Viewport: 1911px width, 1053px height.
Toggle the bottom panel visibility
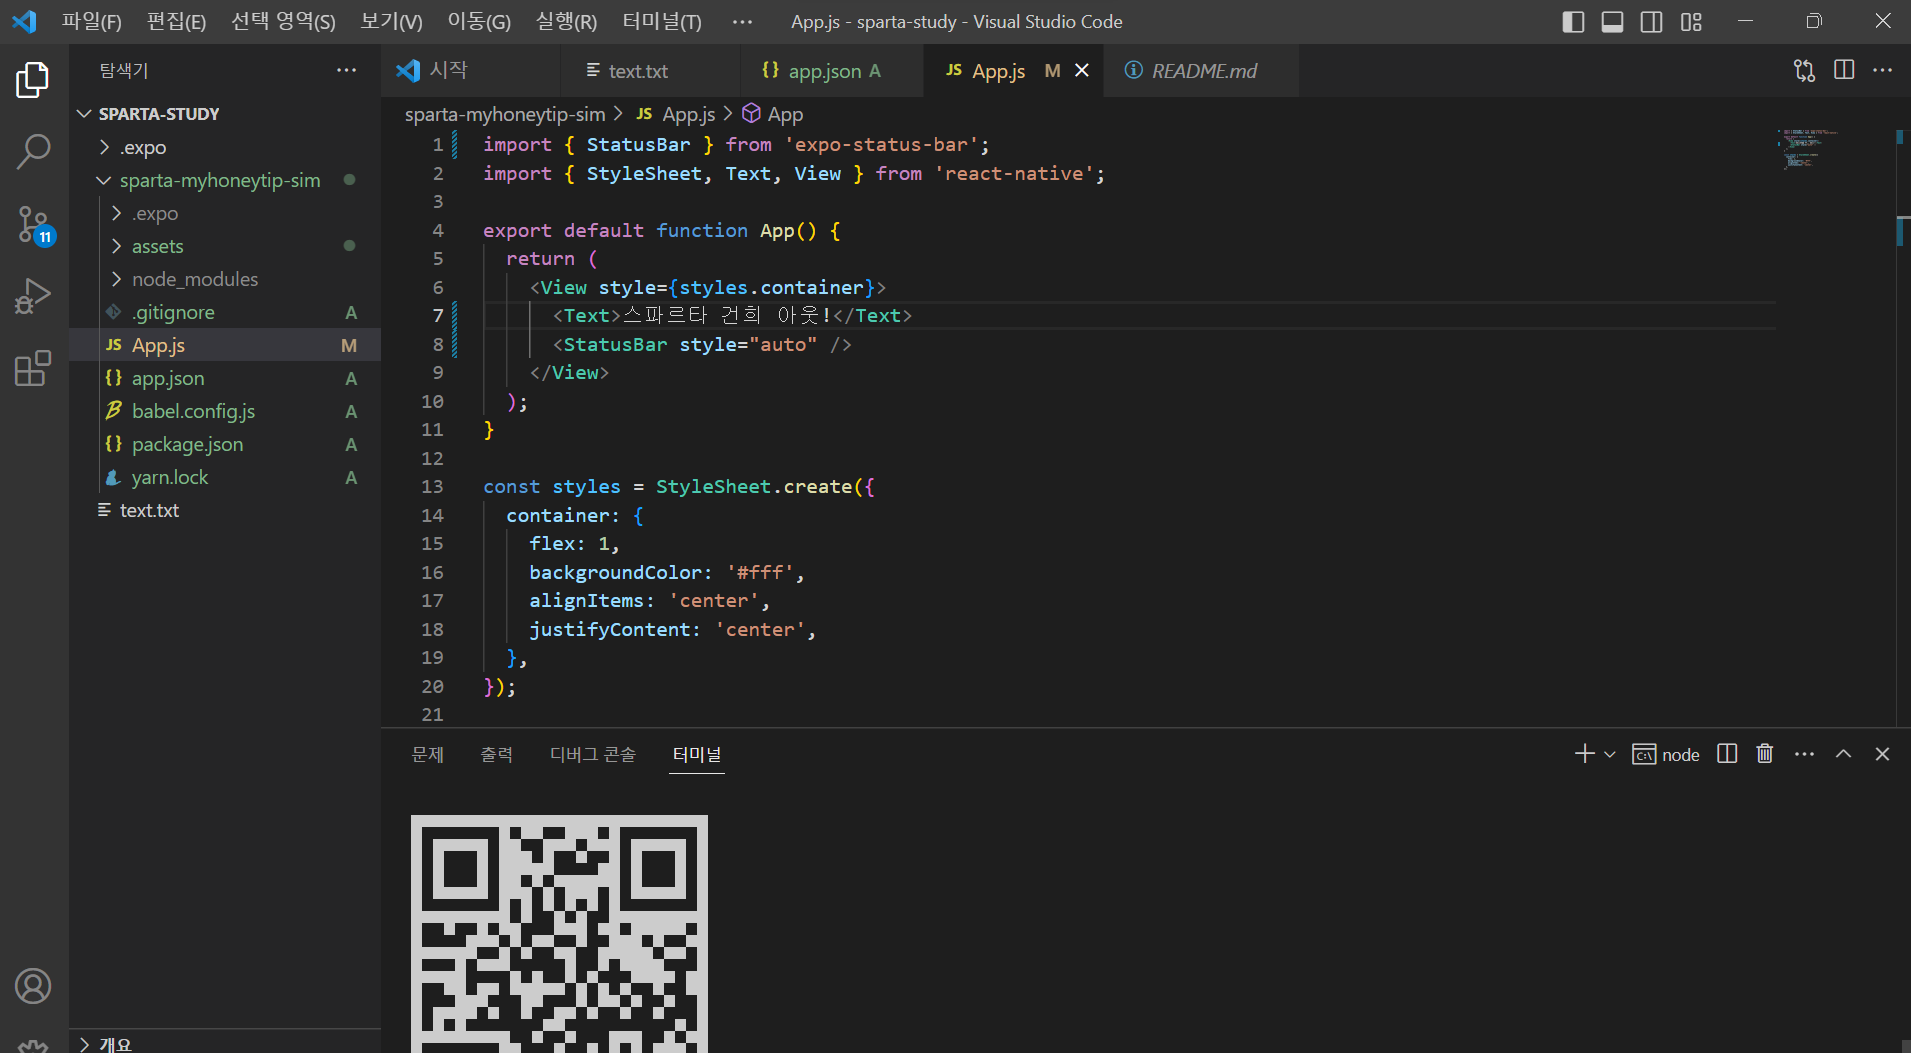coord(1612,22)
